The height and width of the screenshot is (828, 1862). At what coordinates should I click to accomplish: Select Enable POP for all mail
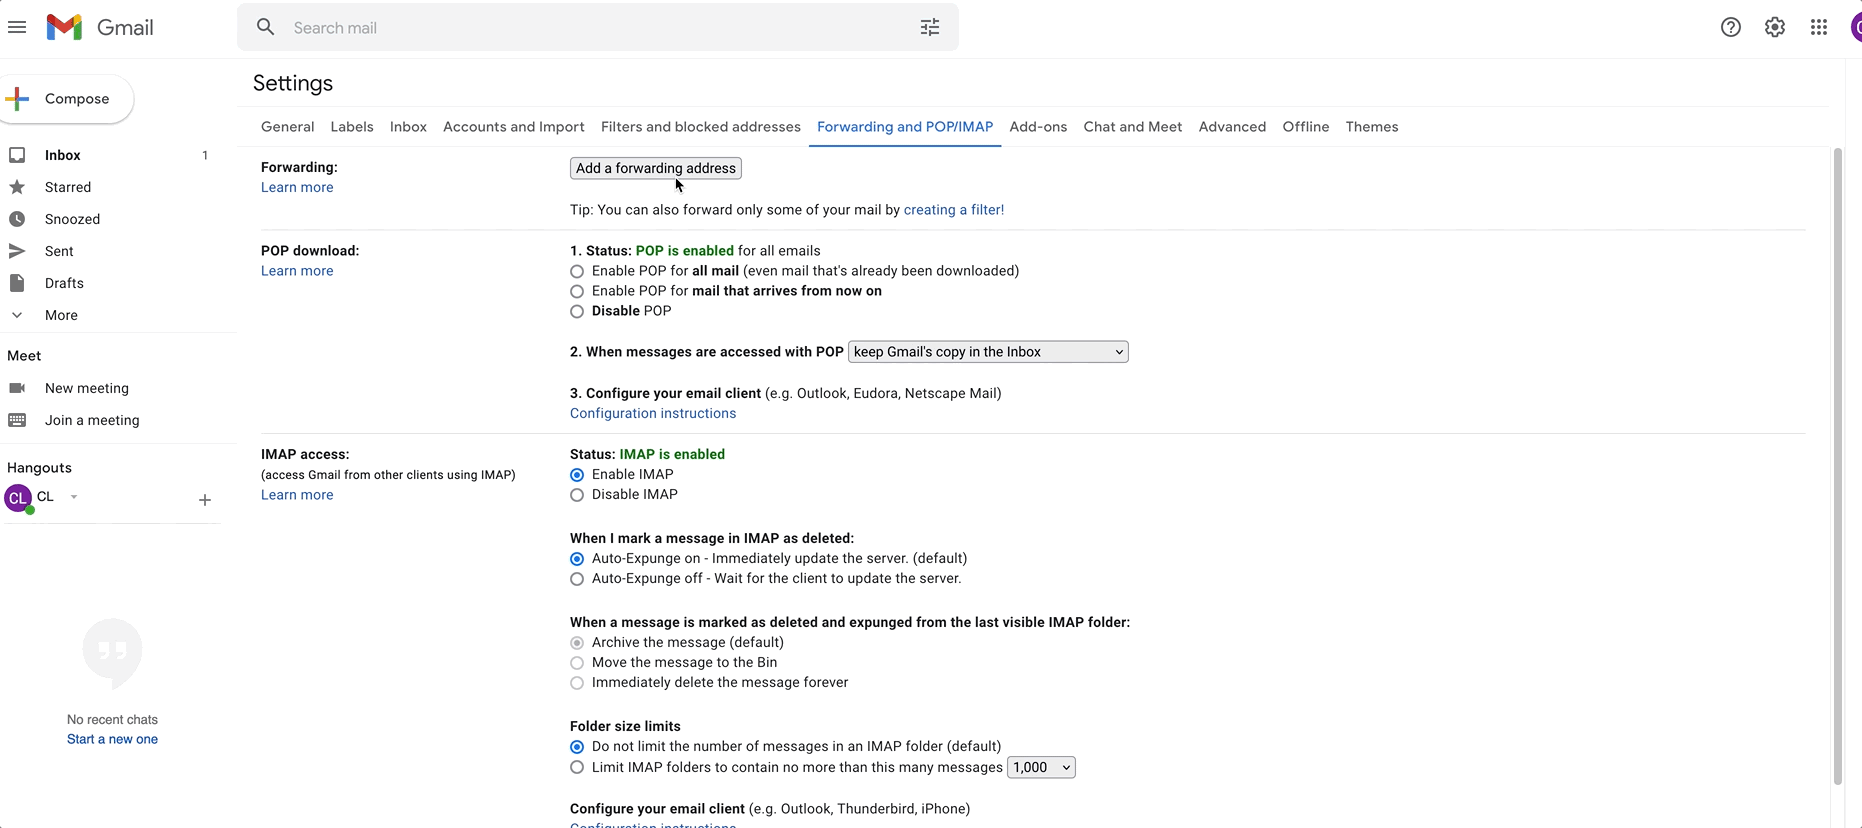tap(577, 271)
